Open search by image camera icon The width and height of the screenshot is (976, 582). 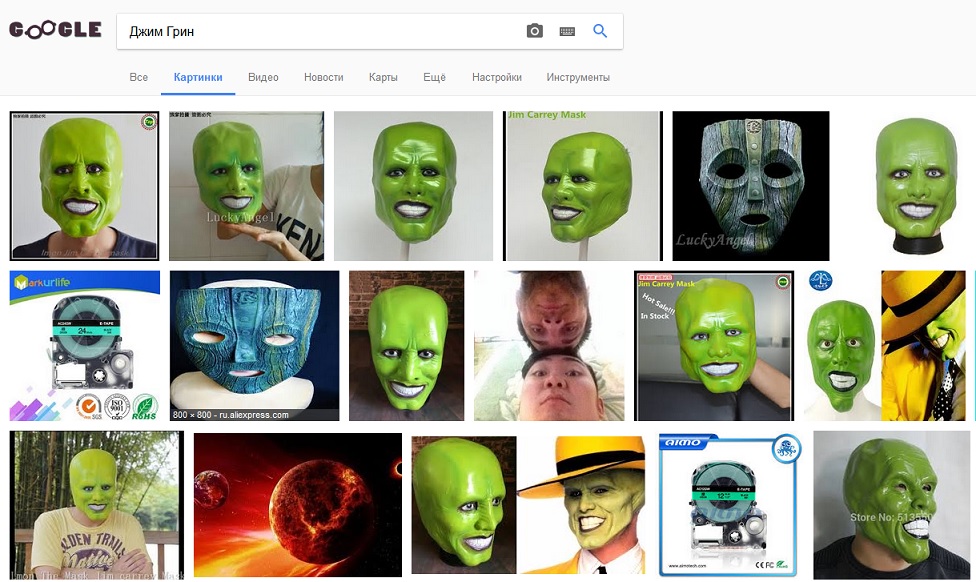click(x=535, y=31)
